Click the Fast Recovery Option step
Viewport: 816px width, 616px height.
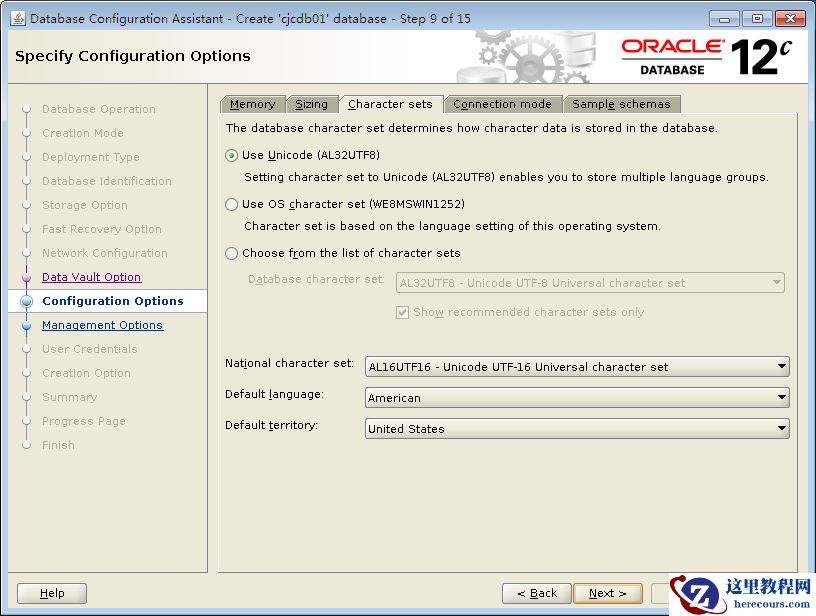pos(102,229)
